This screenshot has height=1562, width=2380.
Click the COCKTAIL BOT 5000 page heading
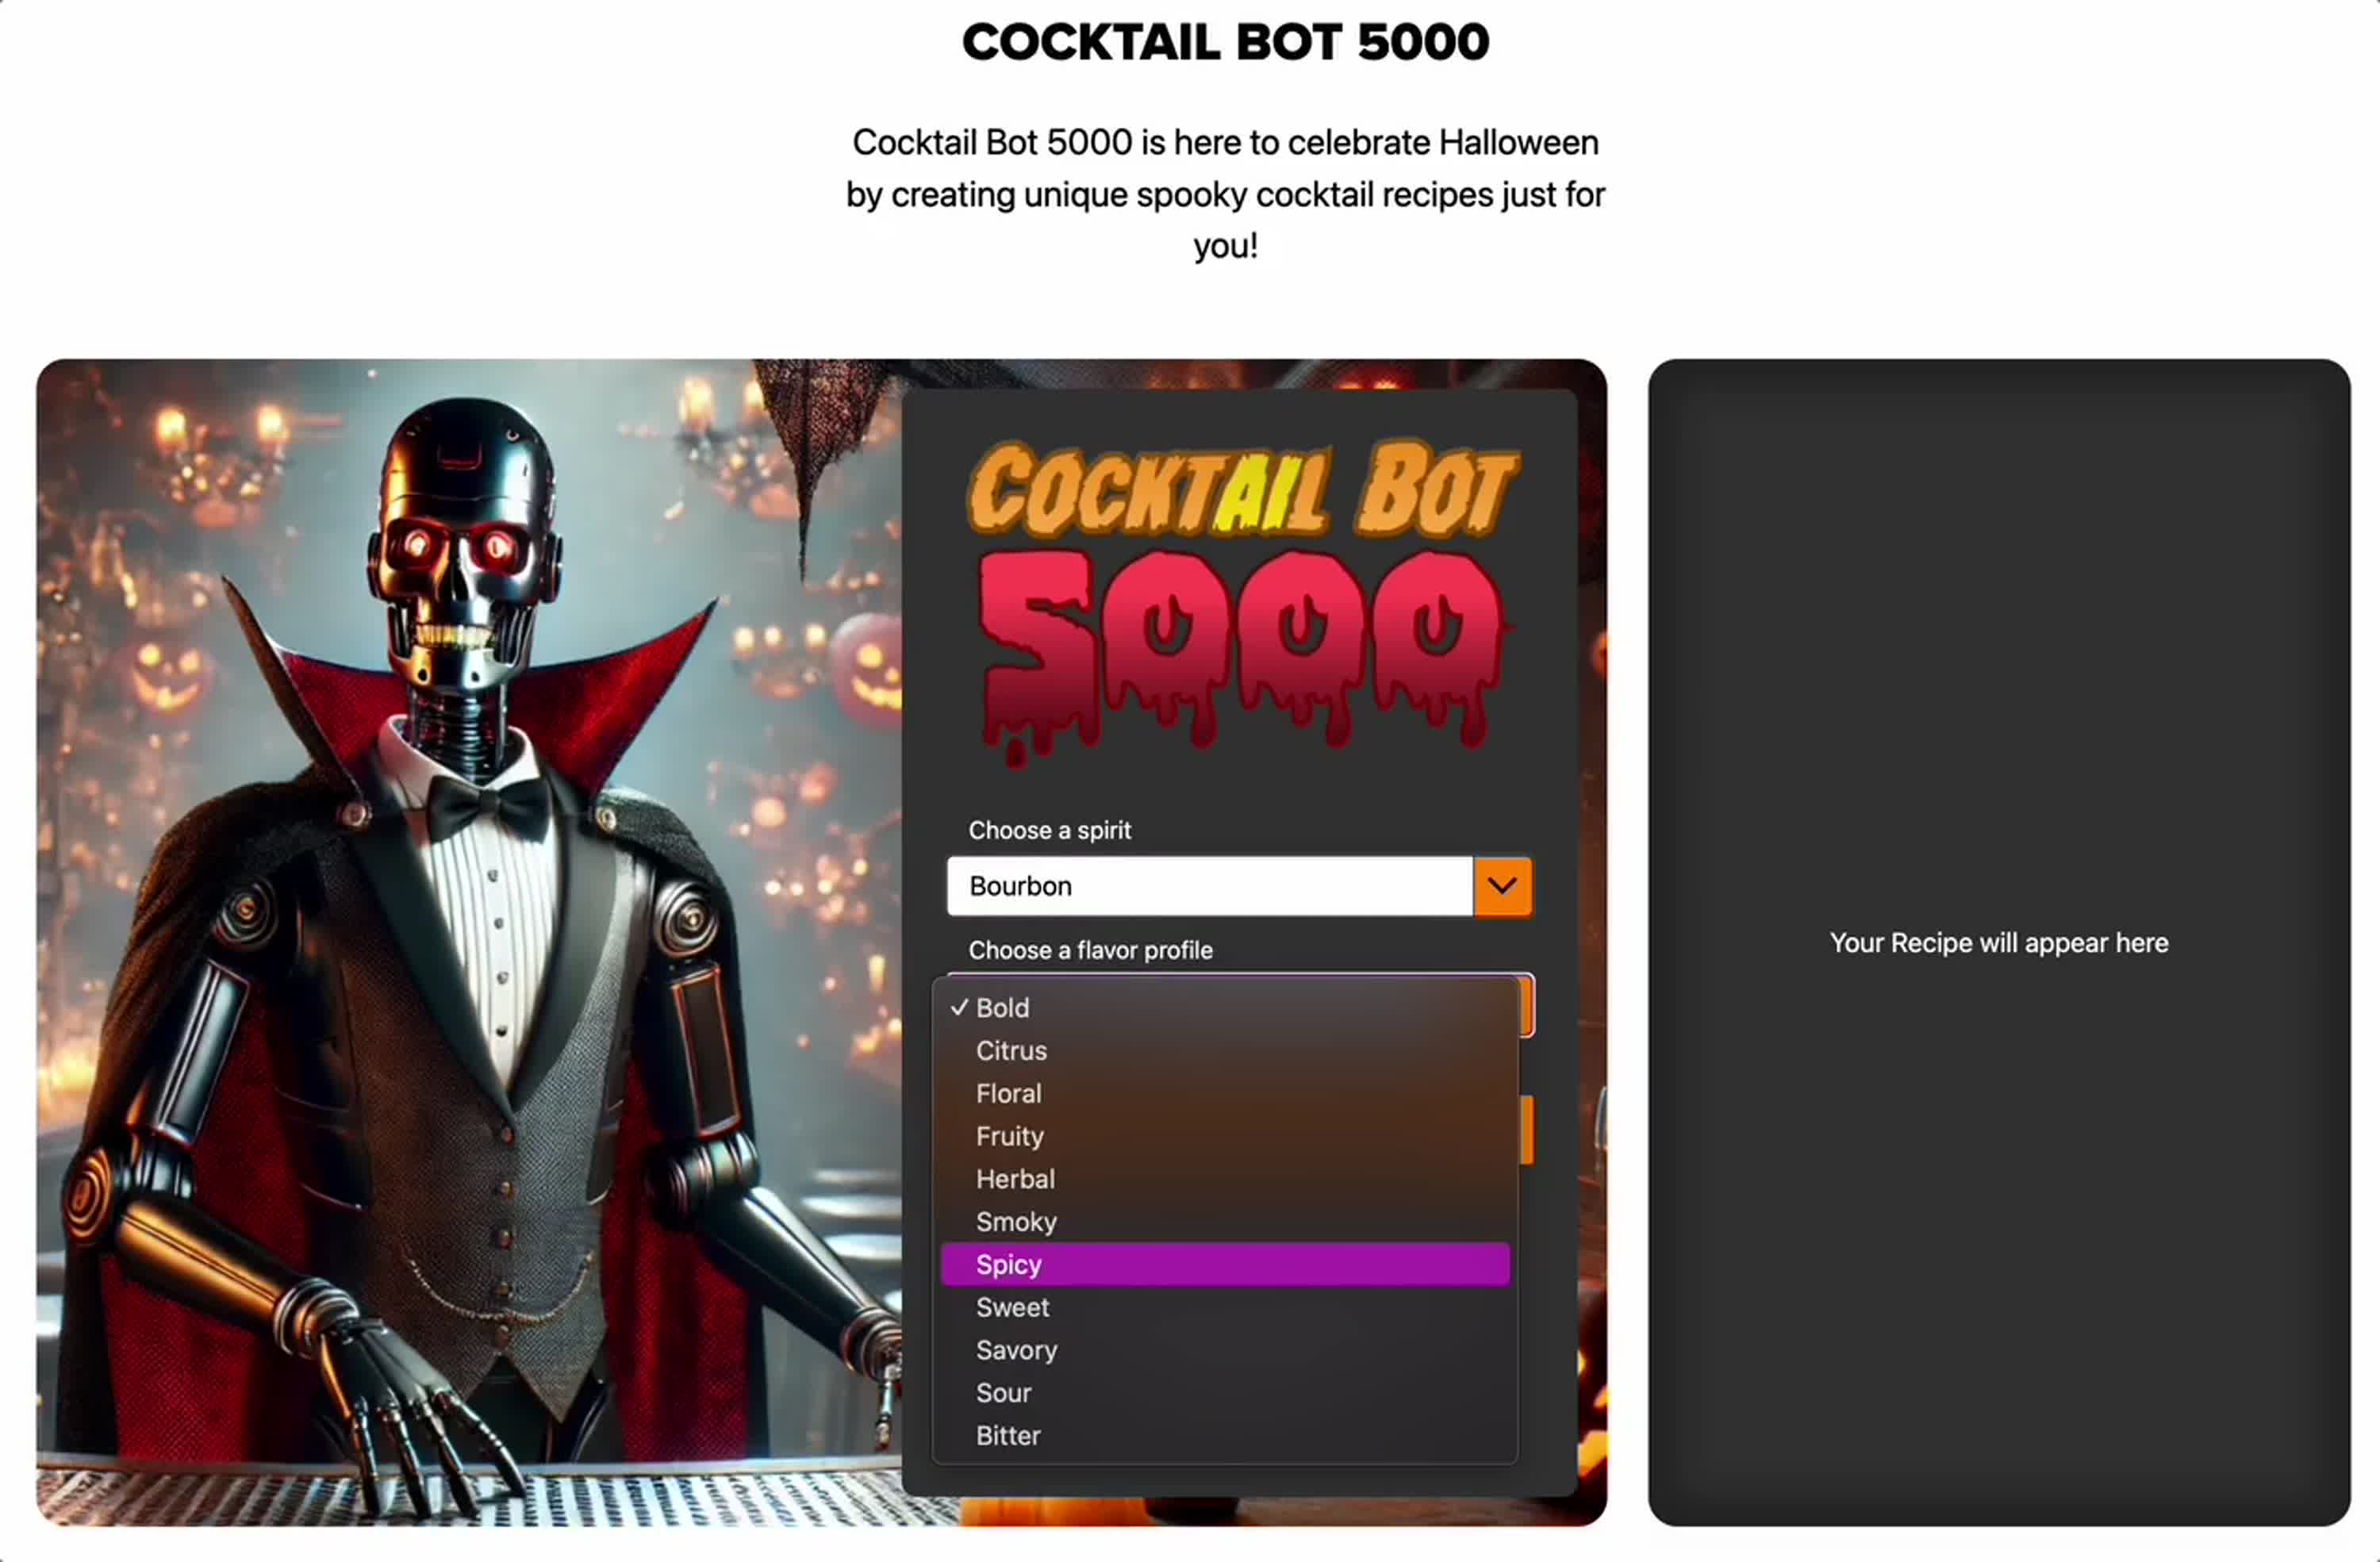click(x=1224, y=42)
